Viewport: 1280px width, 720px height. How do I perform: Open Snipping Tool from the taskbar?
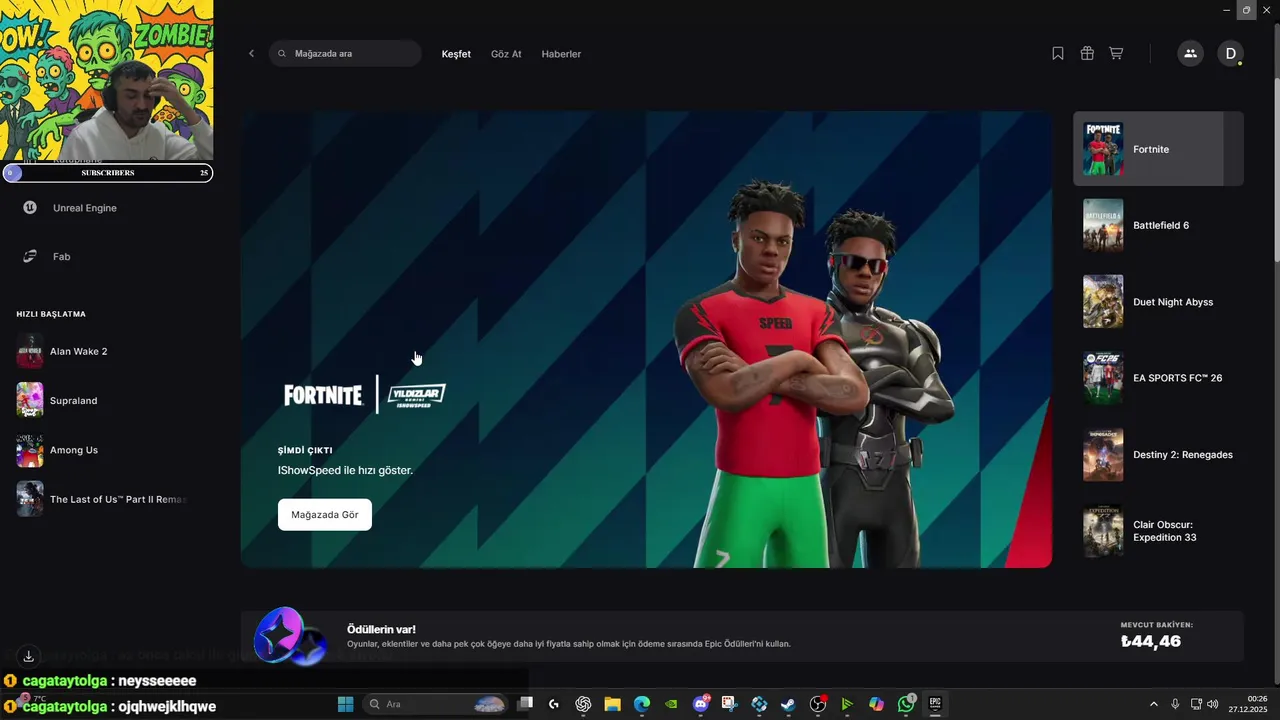[x=730, y=704]
